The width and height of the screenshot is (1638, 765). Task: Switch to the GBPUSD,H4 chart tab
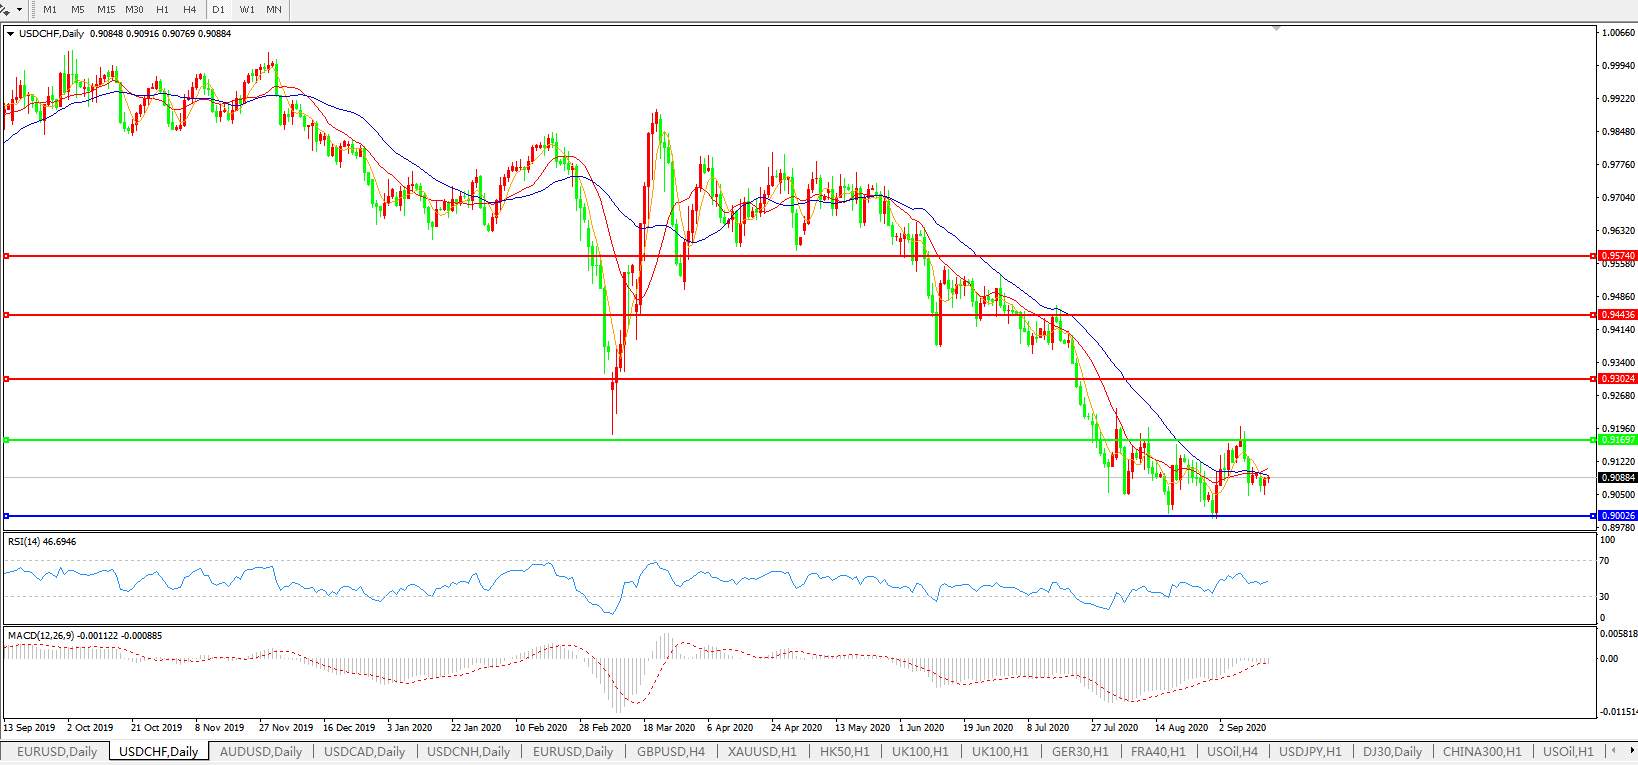[x=670, y=751]
